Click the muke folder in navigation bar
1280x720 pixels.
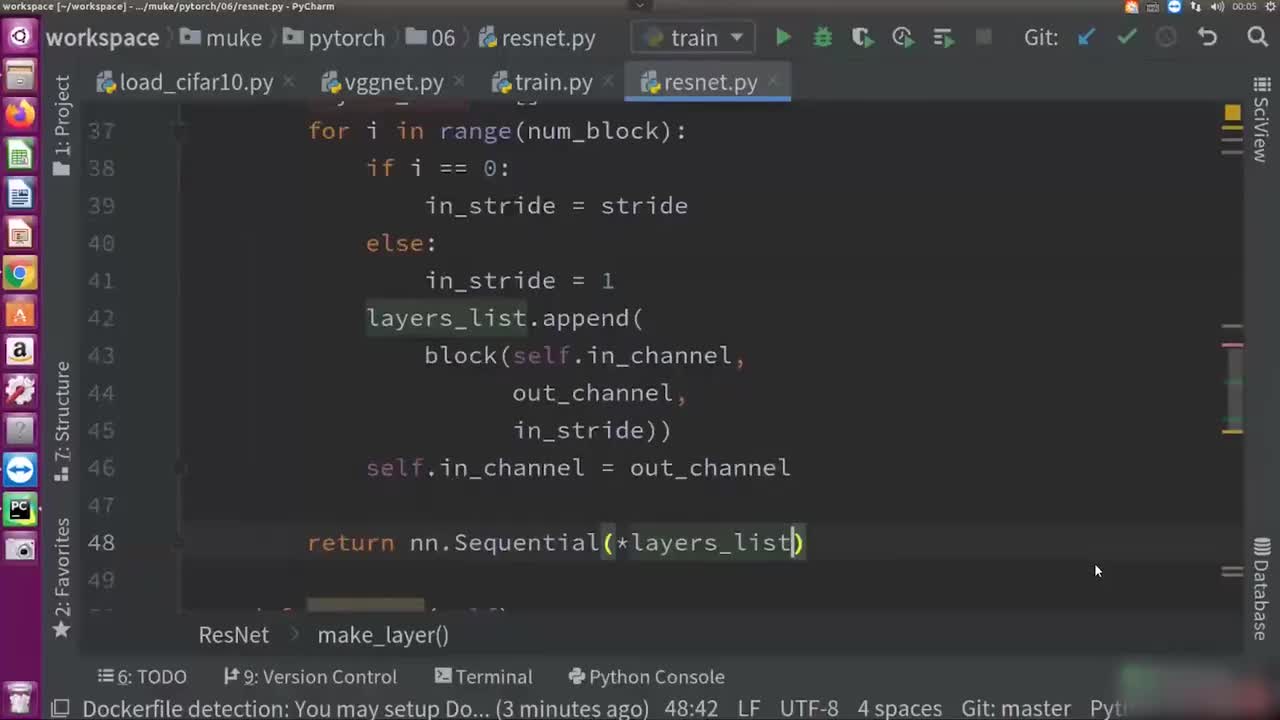(221, 38)
